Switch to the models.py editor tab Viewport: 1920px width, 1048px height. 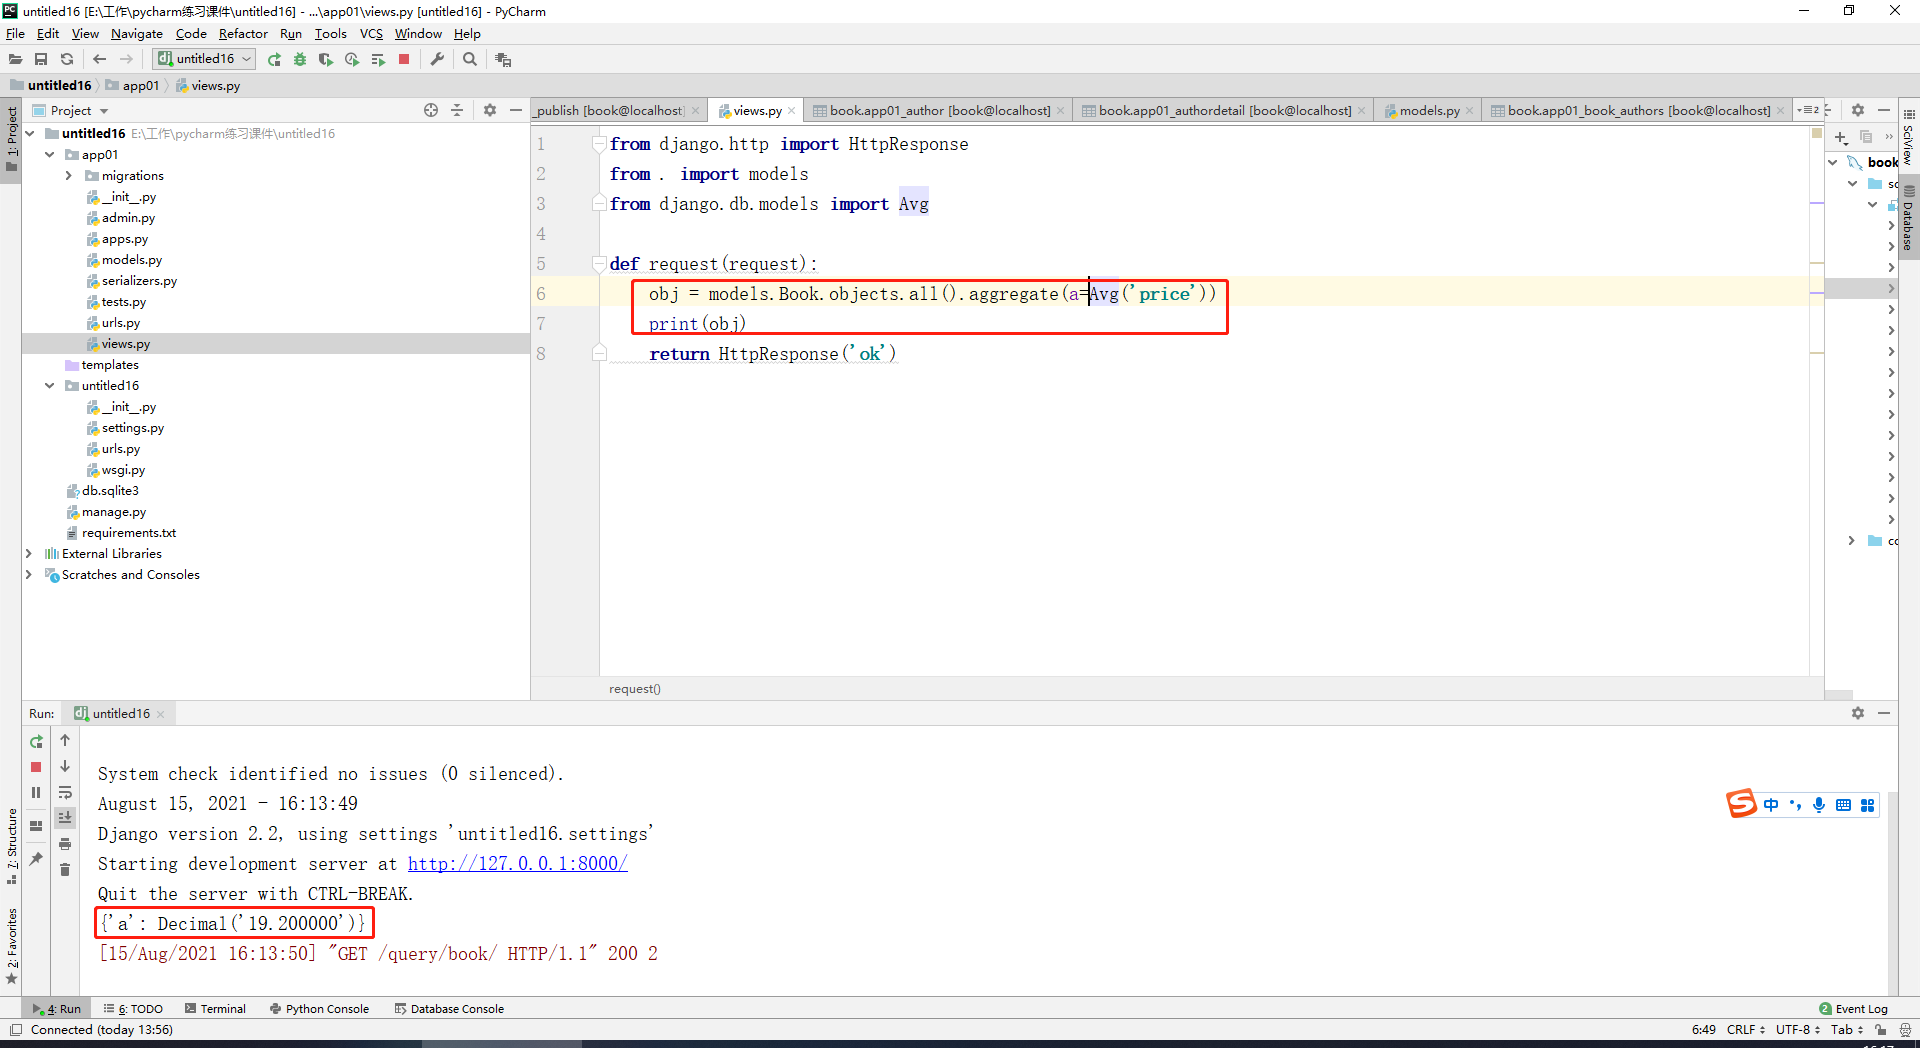pos(1429,111)
